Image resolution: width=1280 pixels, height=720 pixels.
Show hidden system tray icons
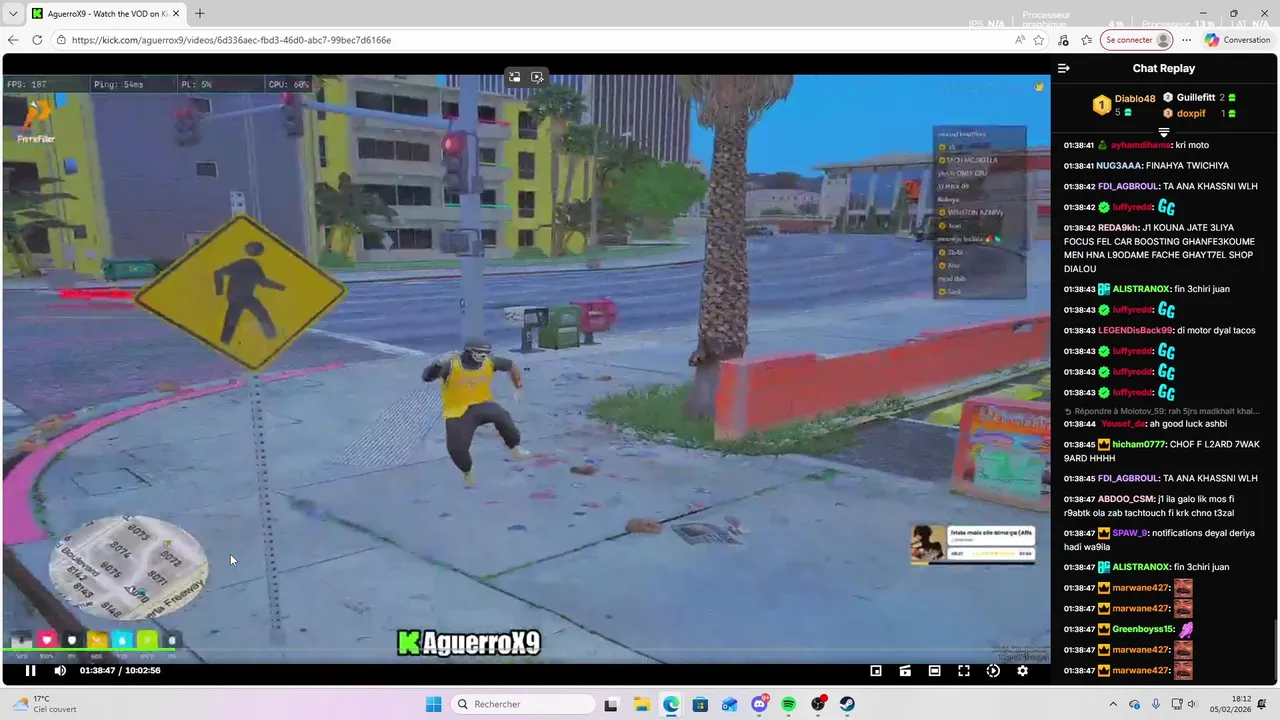(x=1113, y=705)
